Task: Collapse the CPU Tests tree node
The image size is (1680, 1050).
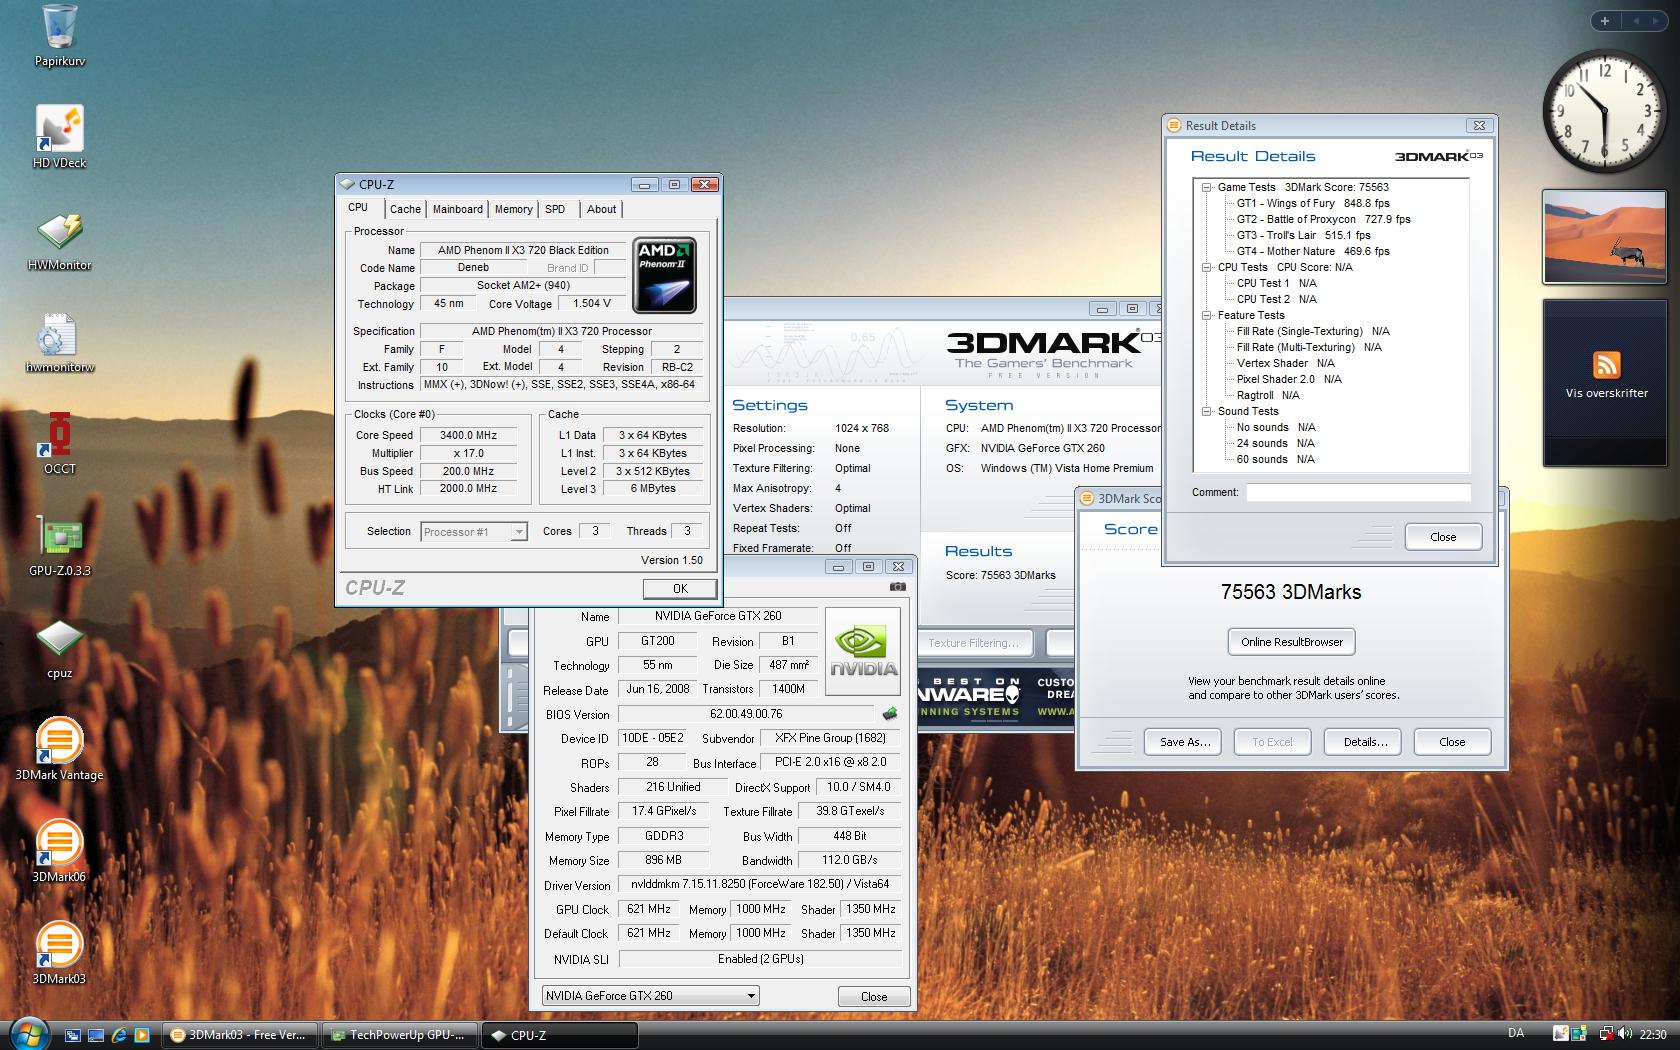Action: click(1207, 267)
